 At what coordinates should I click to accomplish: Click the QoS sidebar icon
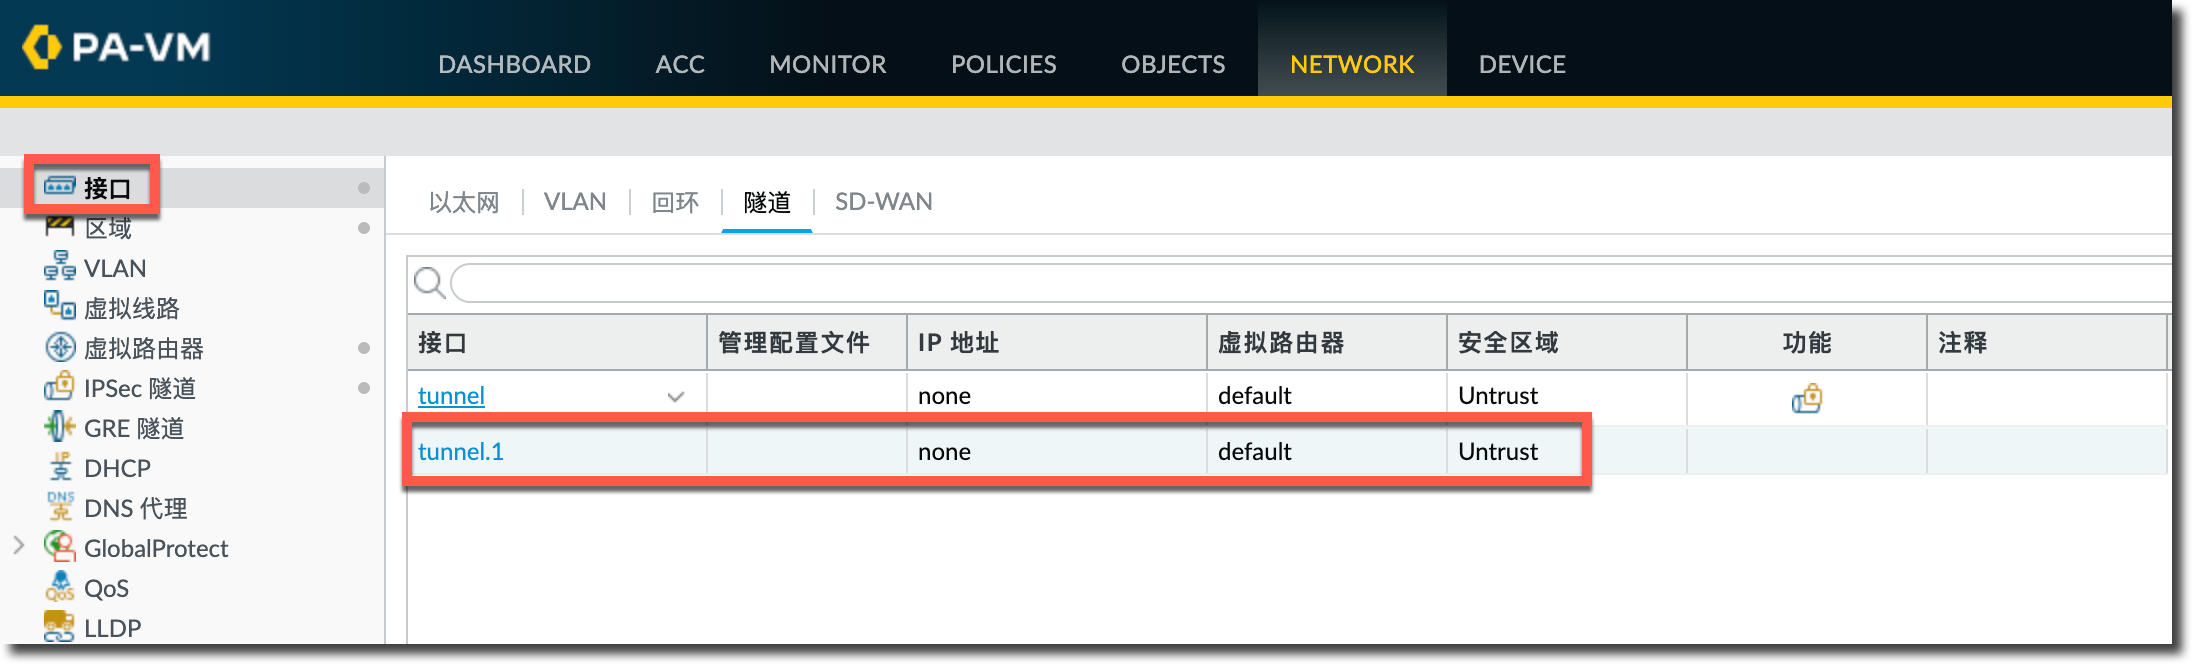60,587
